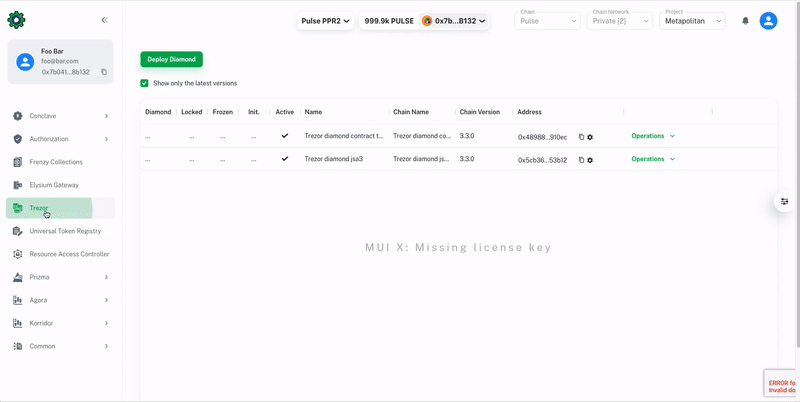Image resolution: width=800 pixels, height=402 pixels.
Task: Expand Operations for Trezor diamond contract row
Action: click(x=653, y=136)
